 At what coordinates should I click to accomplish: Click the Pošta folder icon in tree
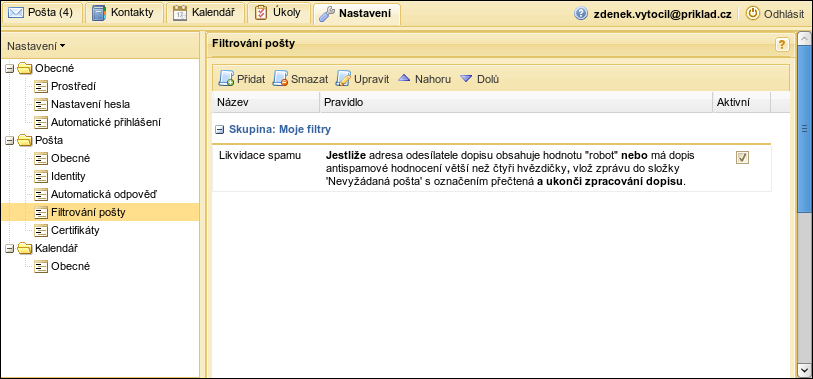coord(24,141)
